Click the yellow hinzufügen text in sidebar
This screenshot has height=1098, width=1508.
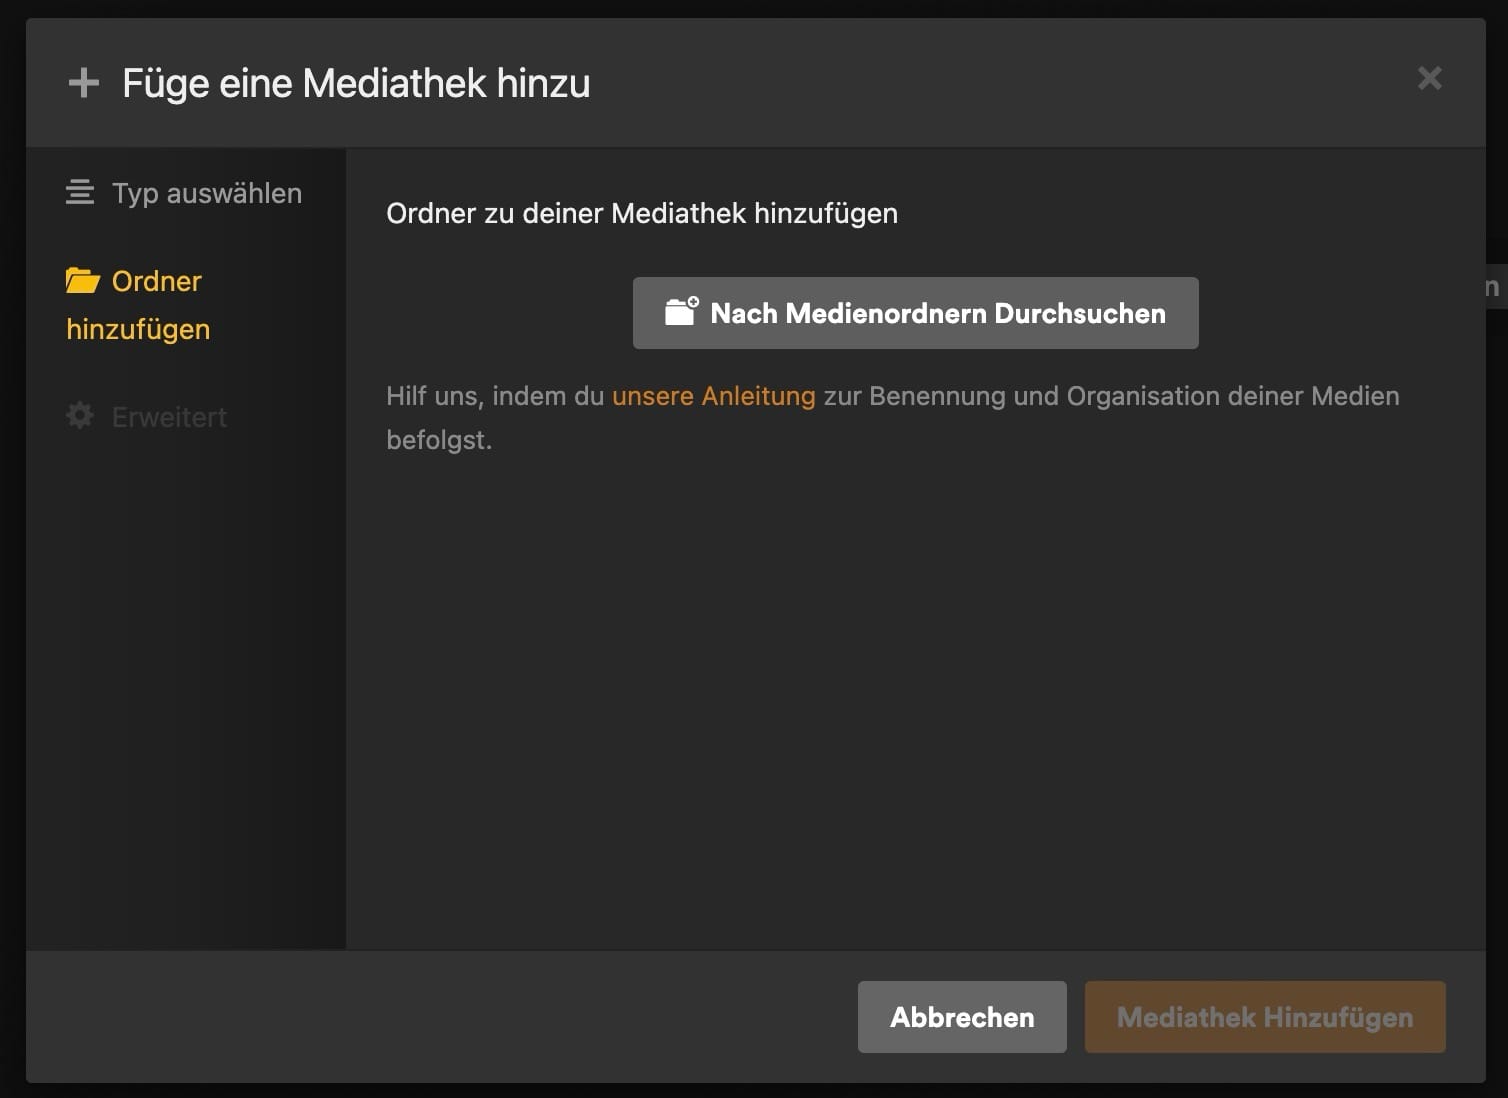coord(138,329)
